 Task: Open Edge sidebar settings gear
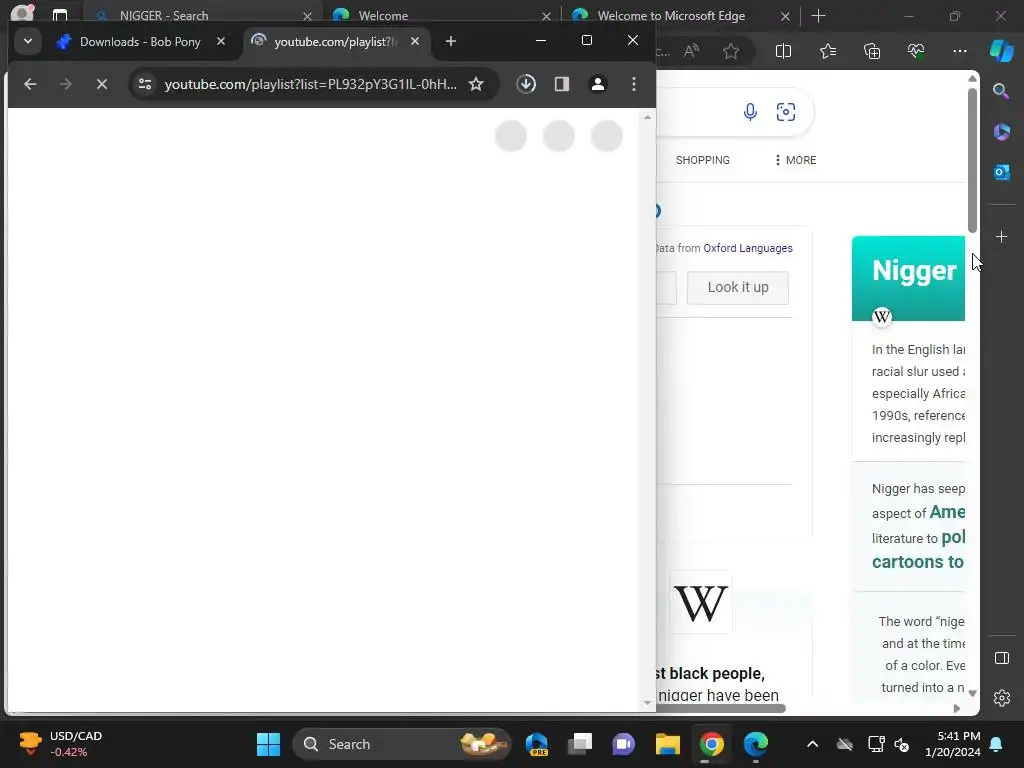point(1001,698)
